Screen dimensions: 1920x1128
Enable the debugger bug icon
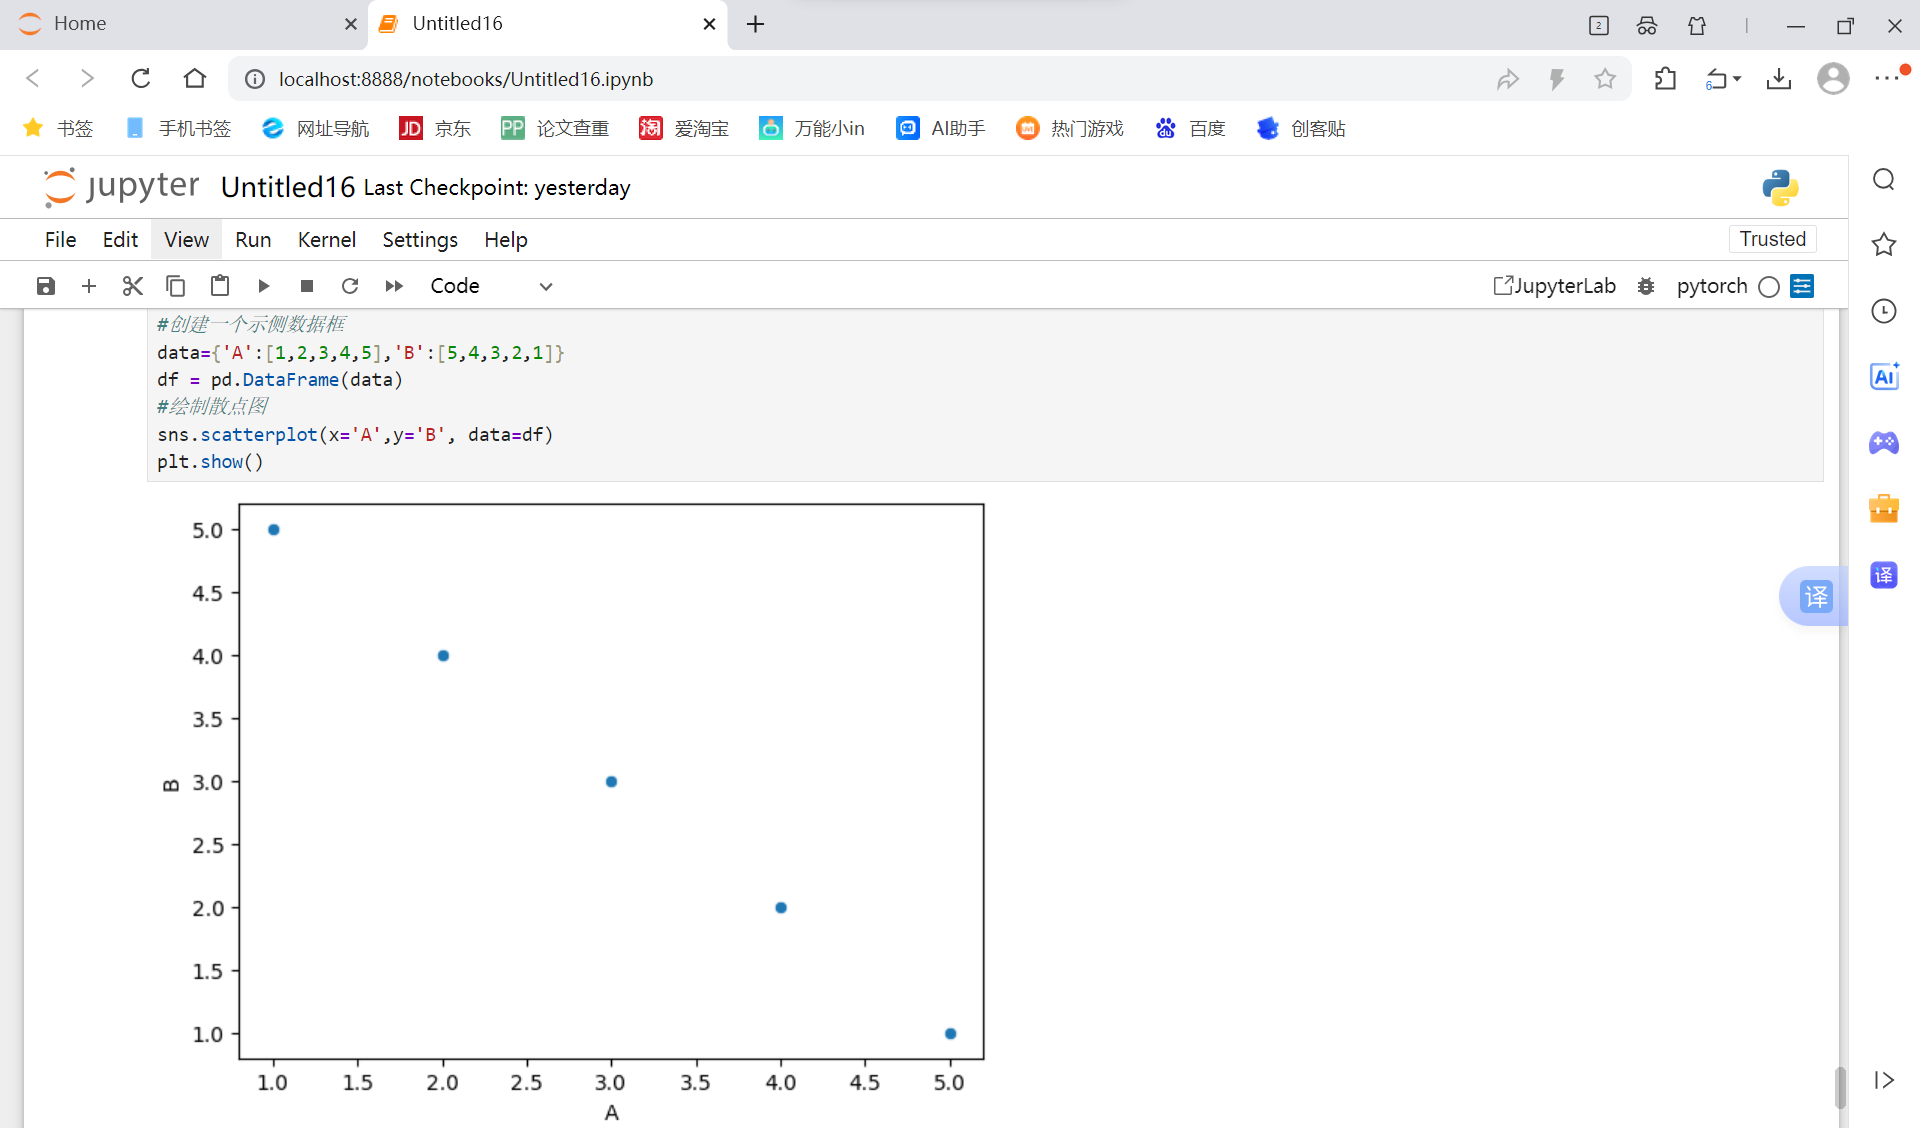[1646, 286]
